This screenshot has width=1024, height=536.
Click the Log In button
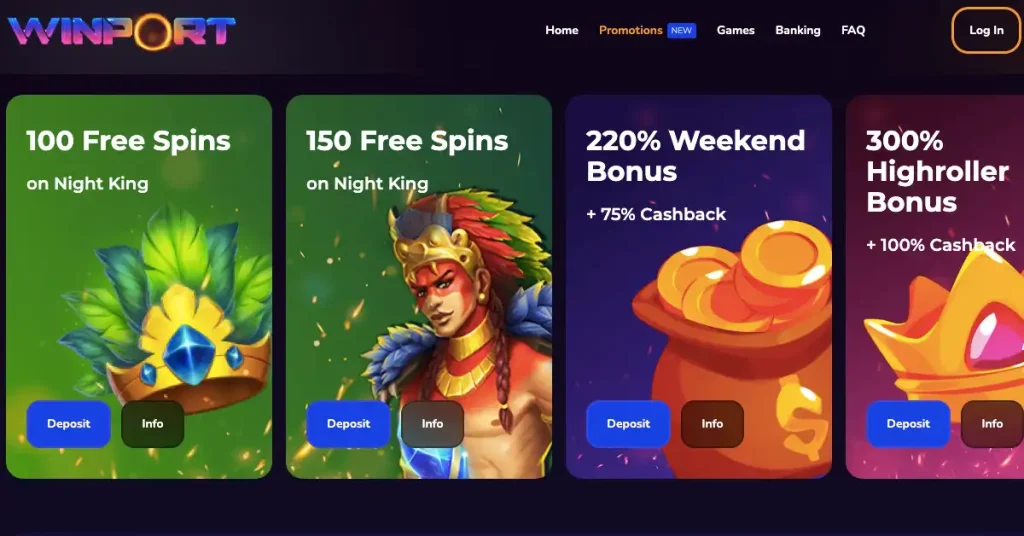[x=986, y=30]
